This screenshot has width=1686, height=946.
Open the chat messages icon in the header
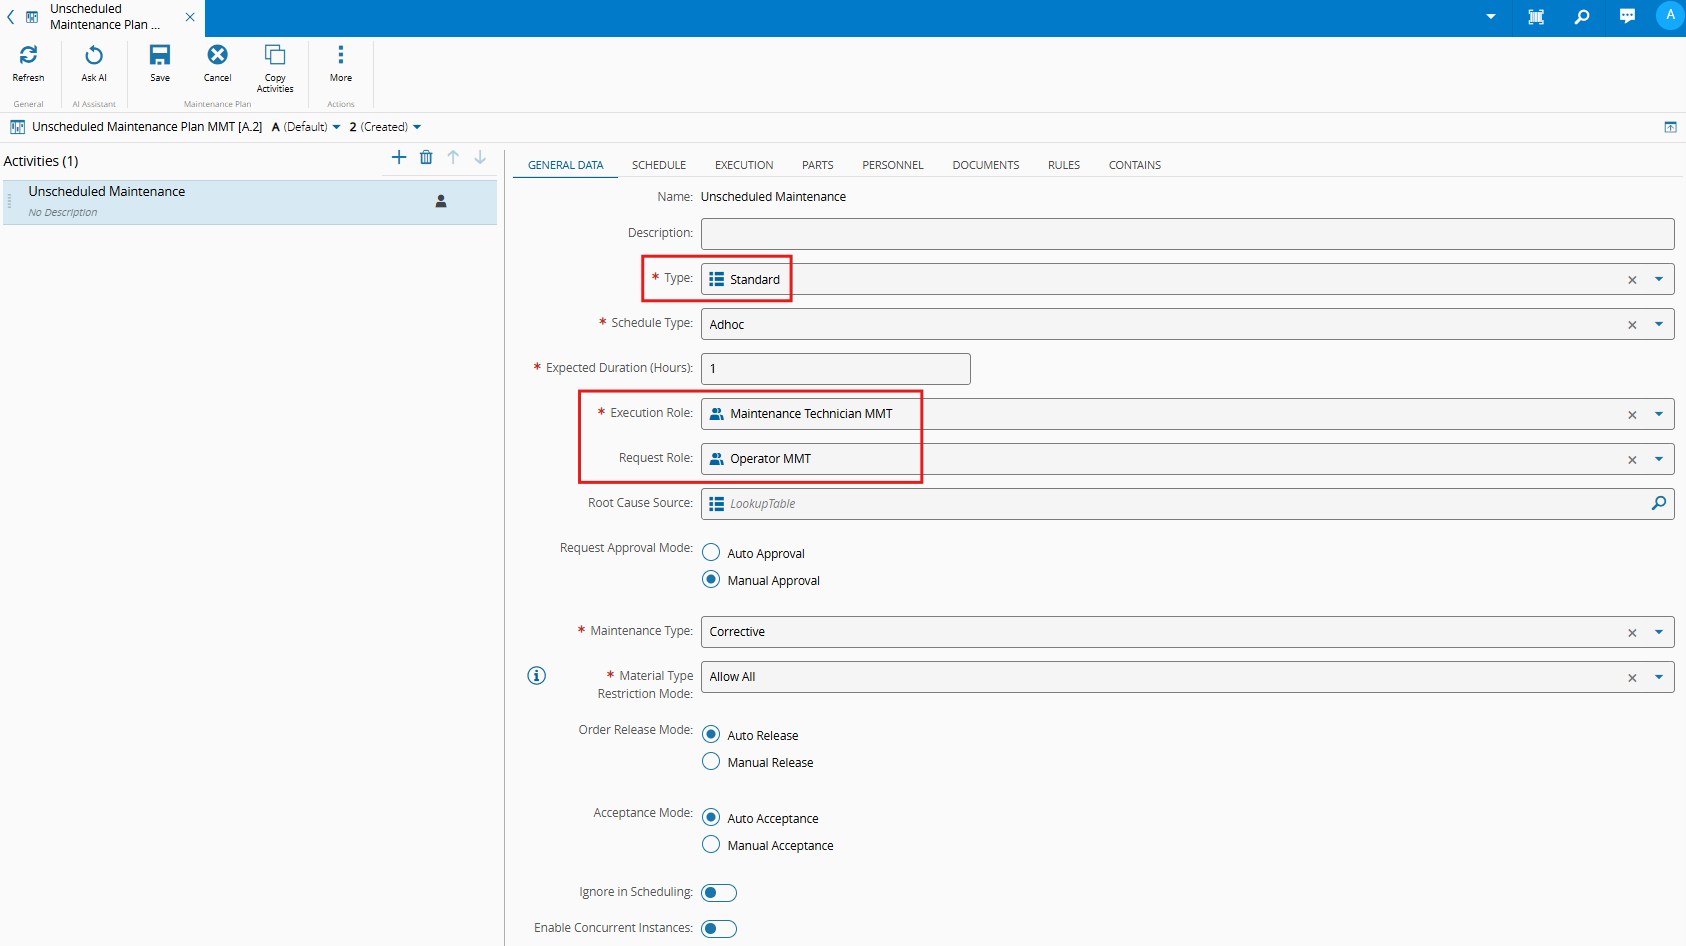pyautogui.click(x=1627, y=16)
